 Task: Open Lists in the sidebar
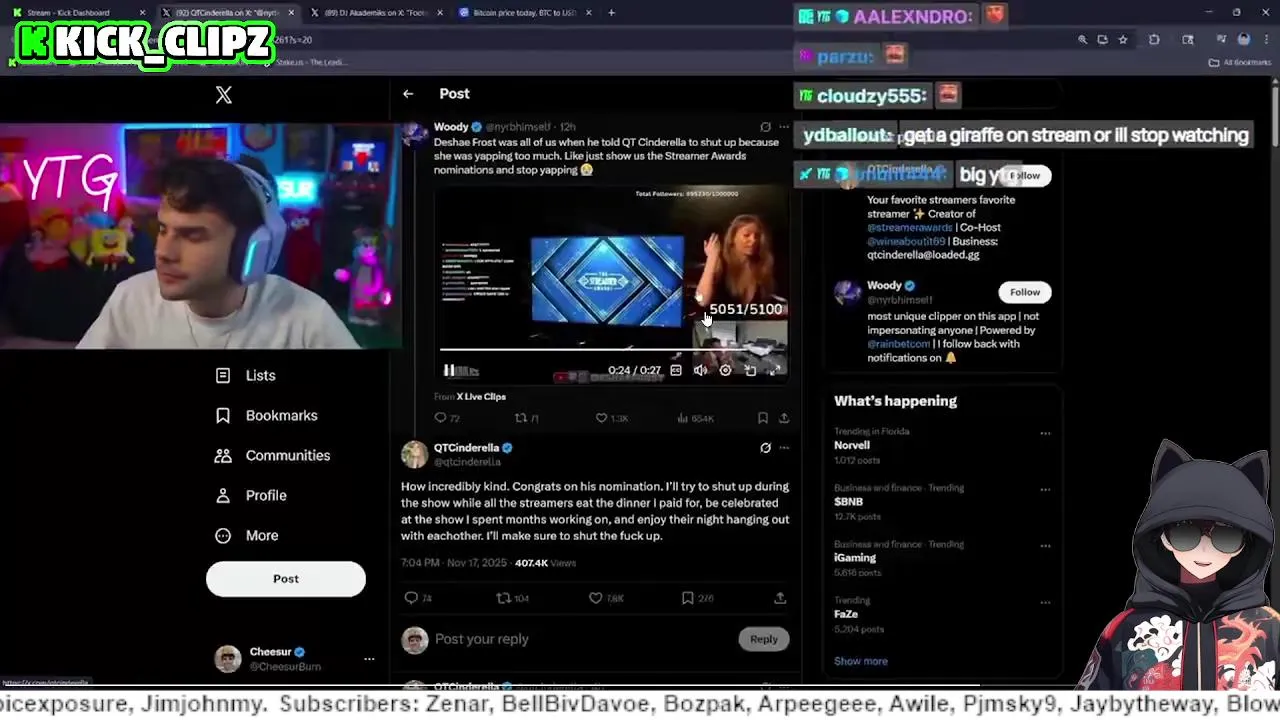(x=245, y=375)
